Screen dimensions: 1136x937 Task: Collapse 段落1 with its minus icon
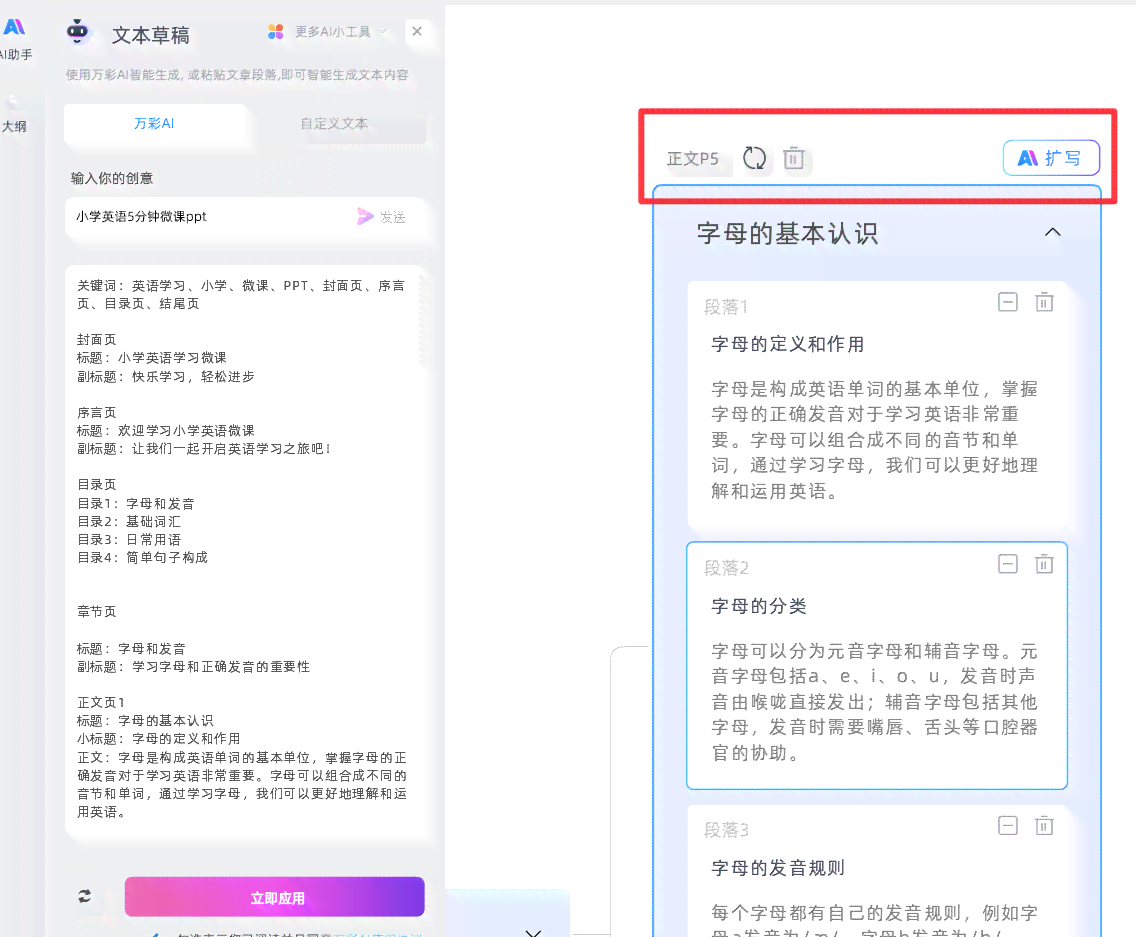click(1008, 302)
